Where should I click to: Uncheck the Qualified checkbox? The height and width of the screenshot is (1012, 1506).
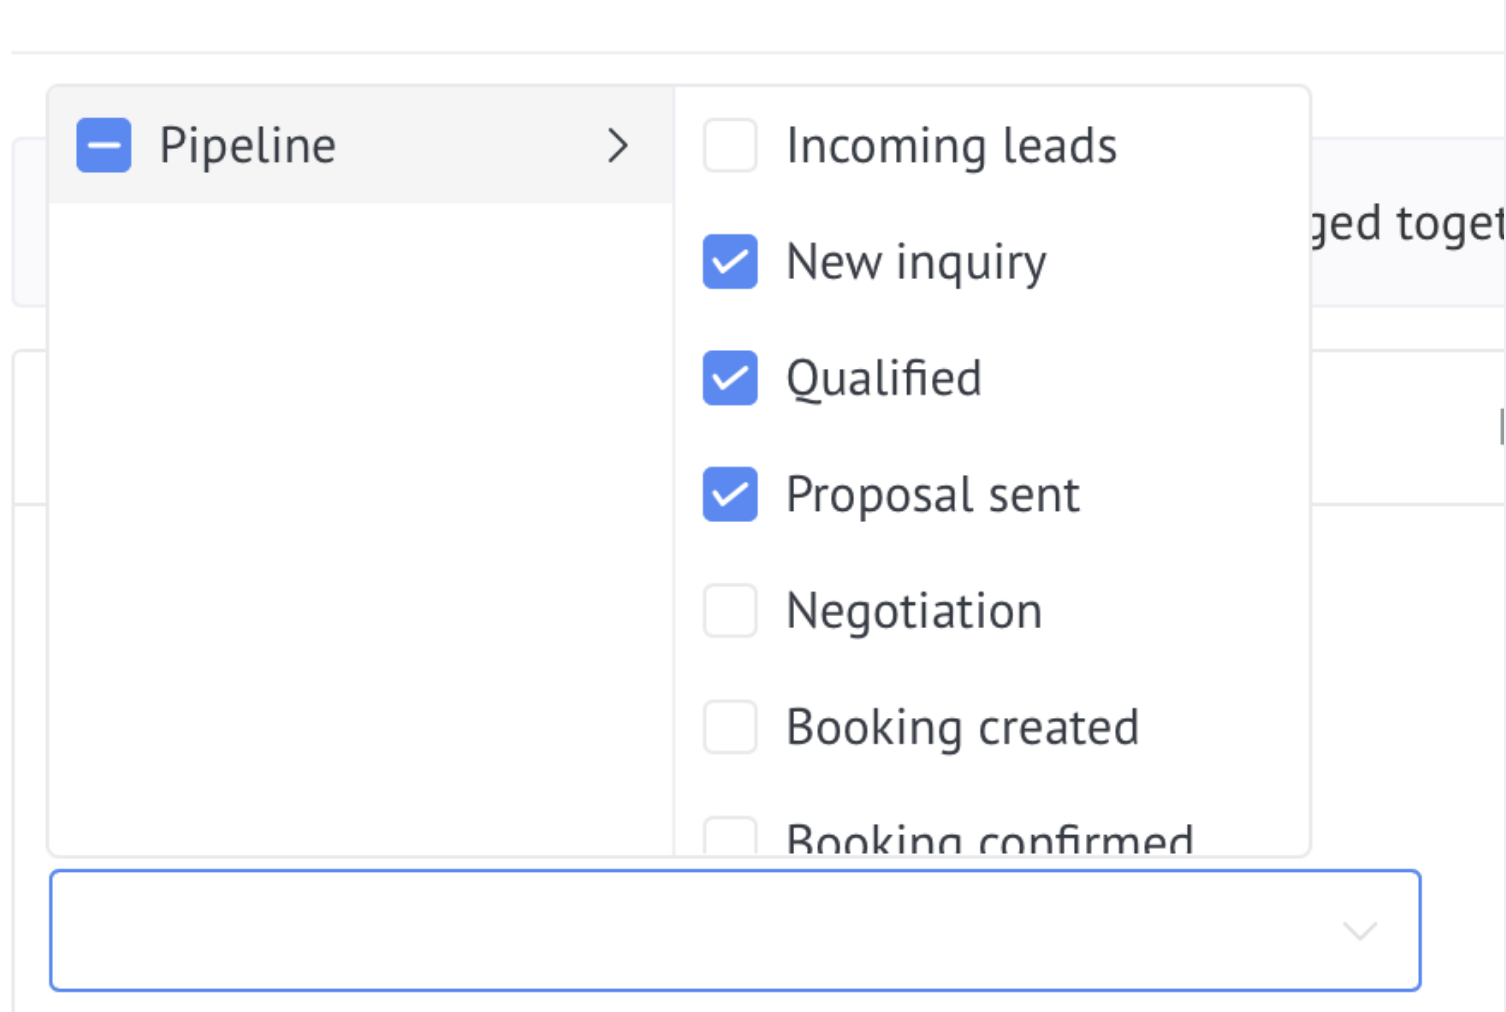coord(730,378)
